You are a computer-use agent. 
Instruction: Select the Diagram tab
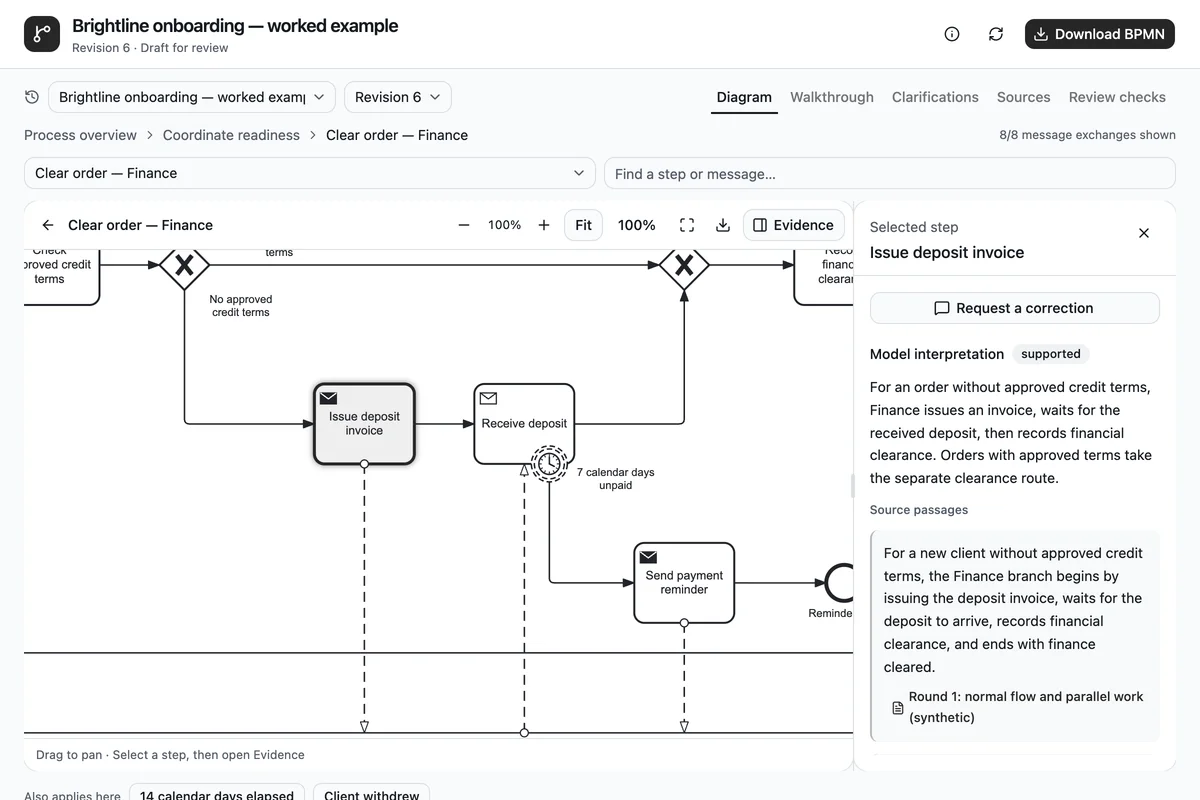(x=744, y=97)
